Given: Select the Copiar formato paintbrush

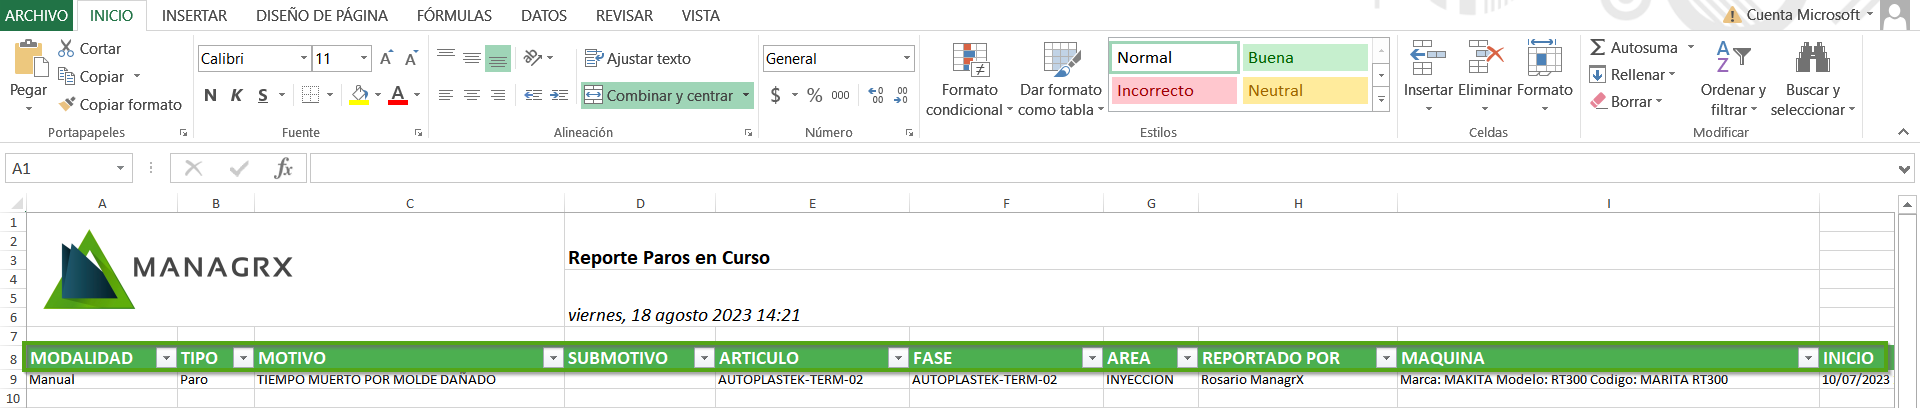Looking at the screenshot, I should (67, 104).
